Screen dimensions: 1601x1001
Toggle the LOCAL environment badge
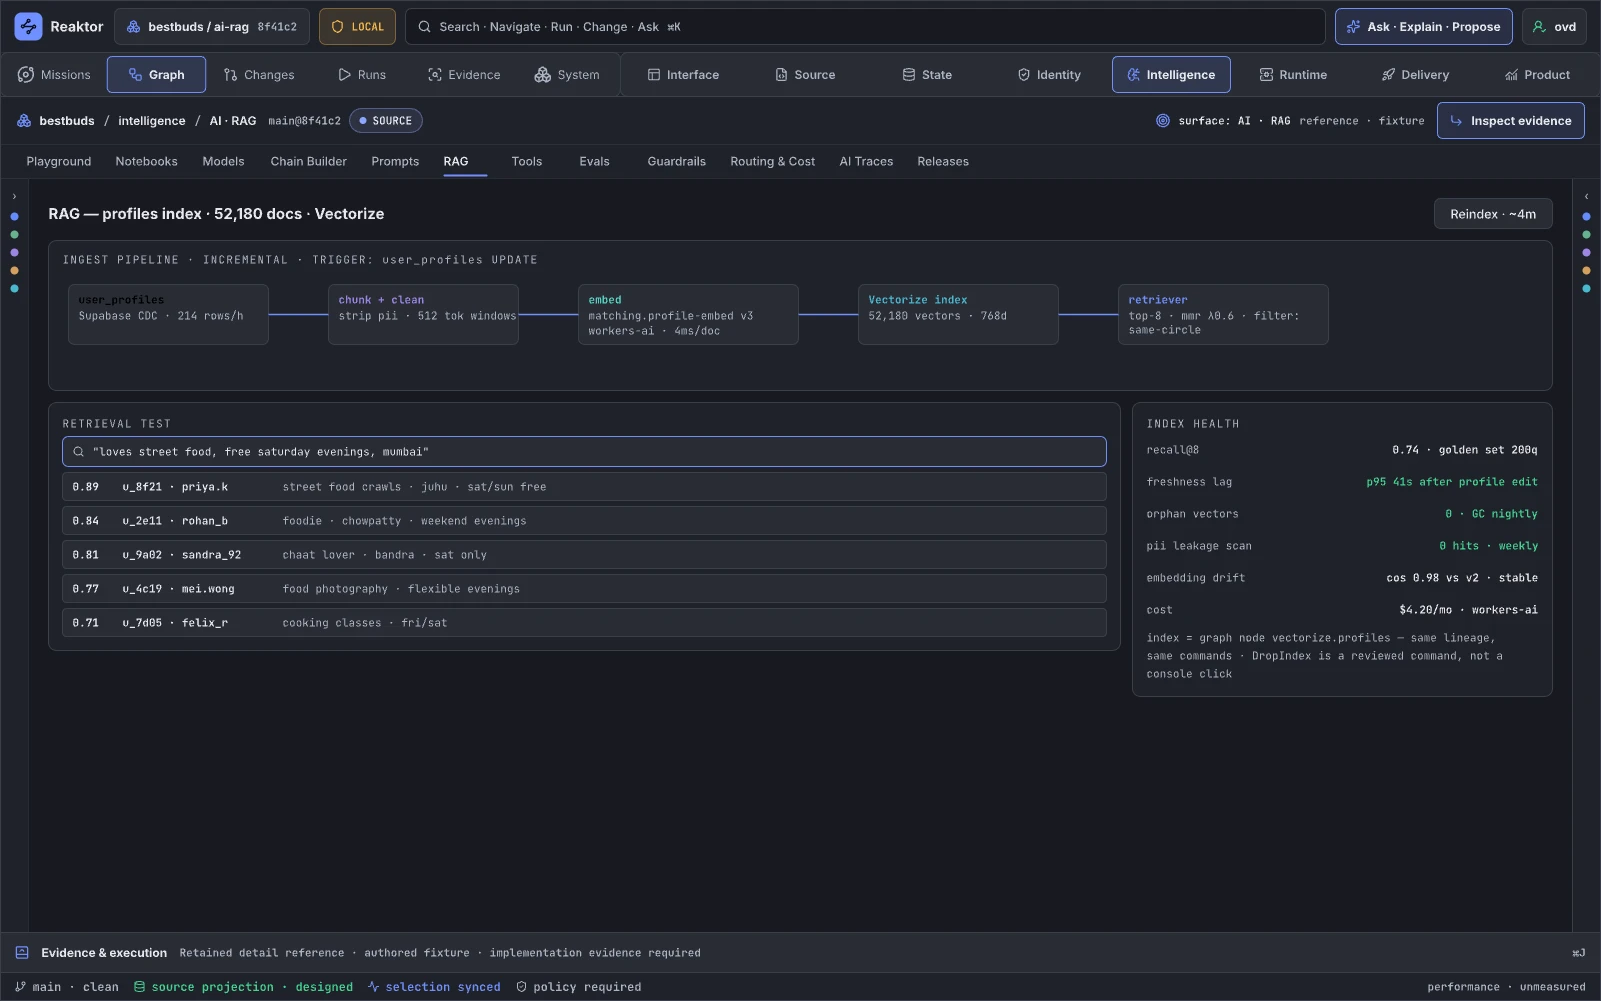coord(357,27)
